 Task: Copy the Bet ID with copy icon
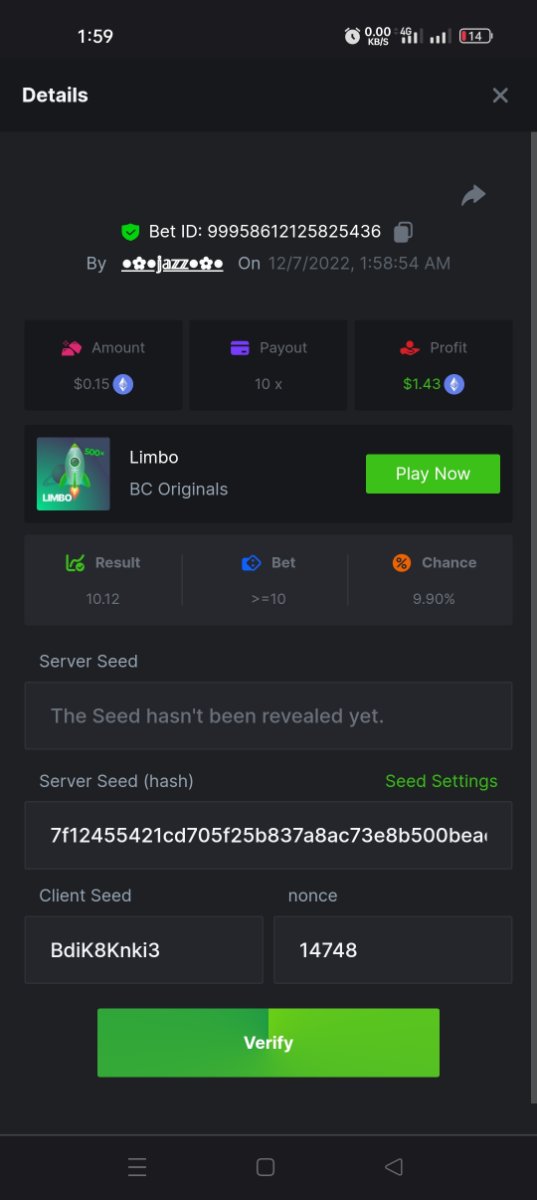(x=403, y=232)
